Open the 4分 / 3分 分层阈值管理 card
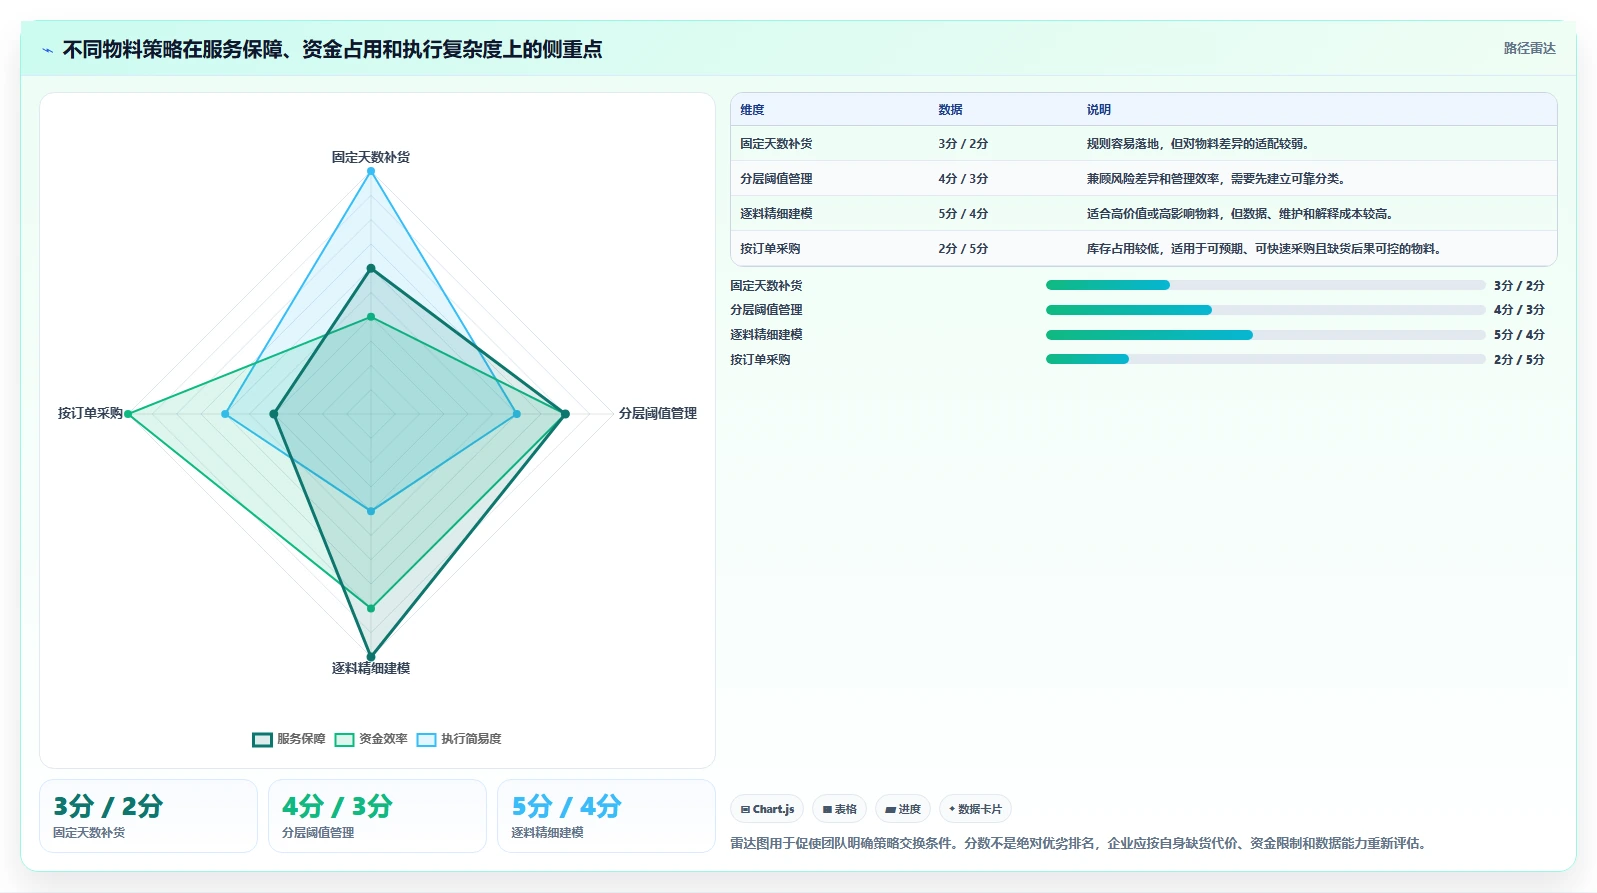 (377, 816)
